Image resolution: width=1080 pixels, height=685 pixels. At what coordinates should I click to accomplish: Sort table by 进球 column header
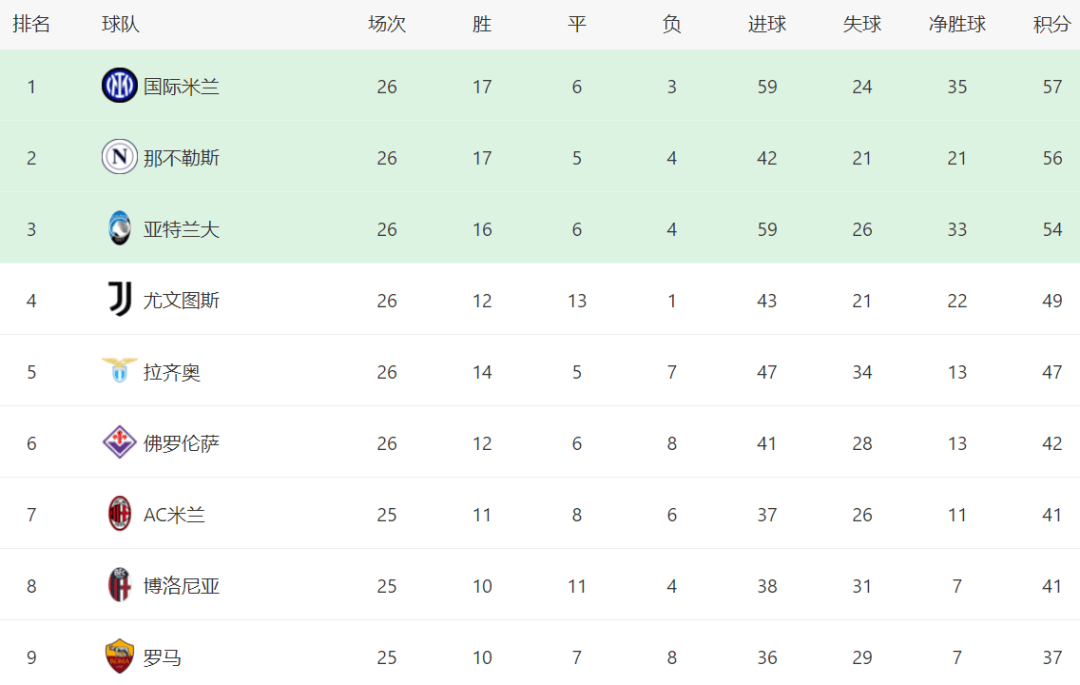click(x=767, y=25)
